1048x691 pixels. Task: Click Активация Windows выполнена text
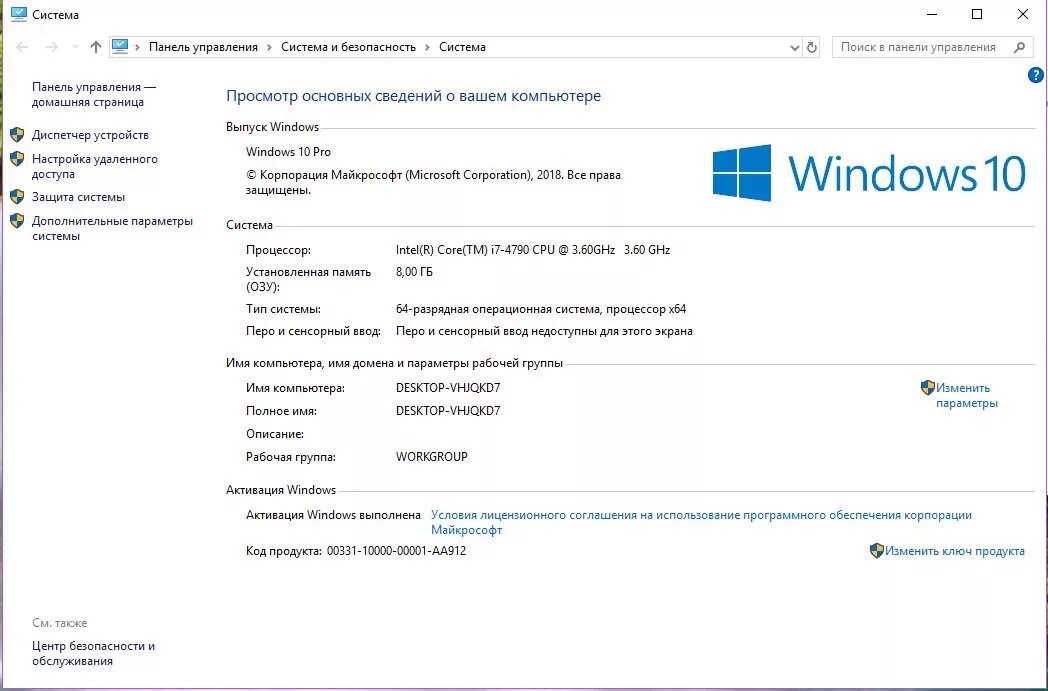pyautogui.click(x=334, y=515)
